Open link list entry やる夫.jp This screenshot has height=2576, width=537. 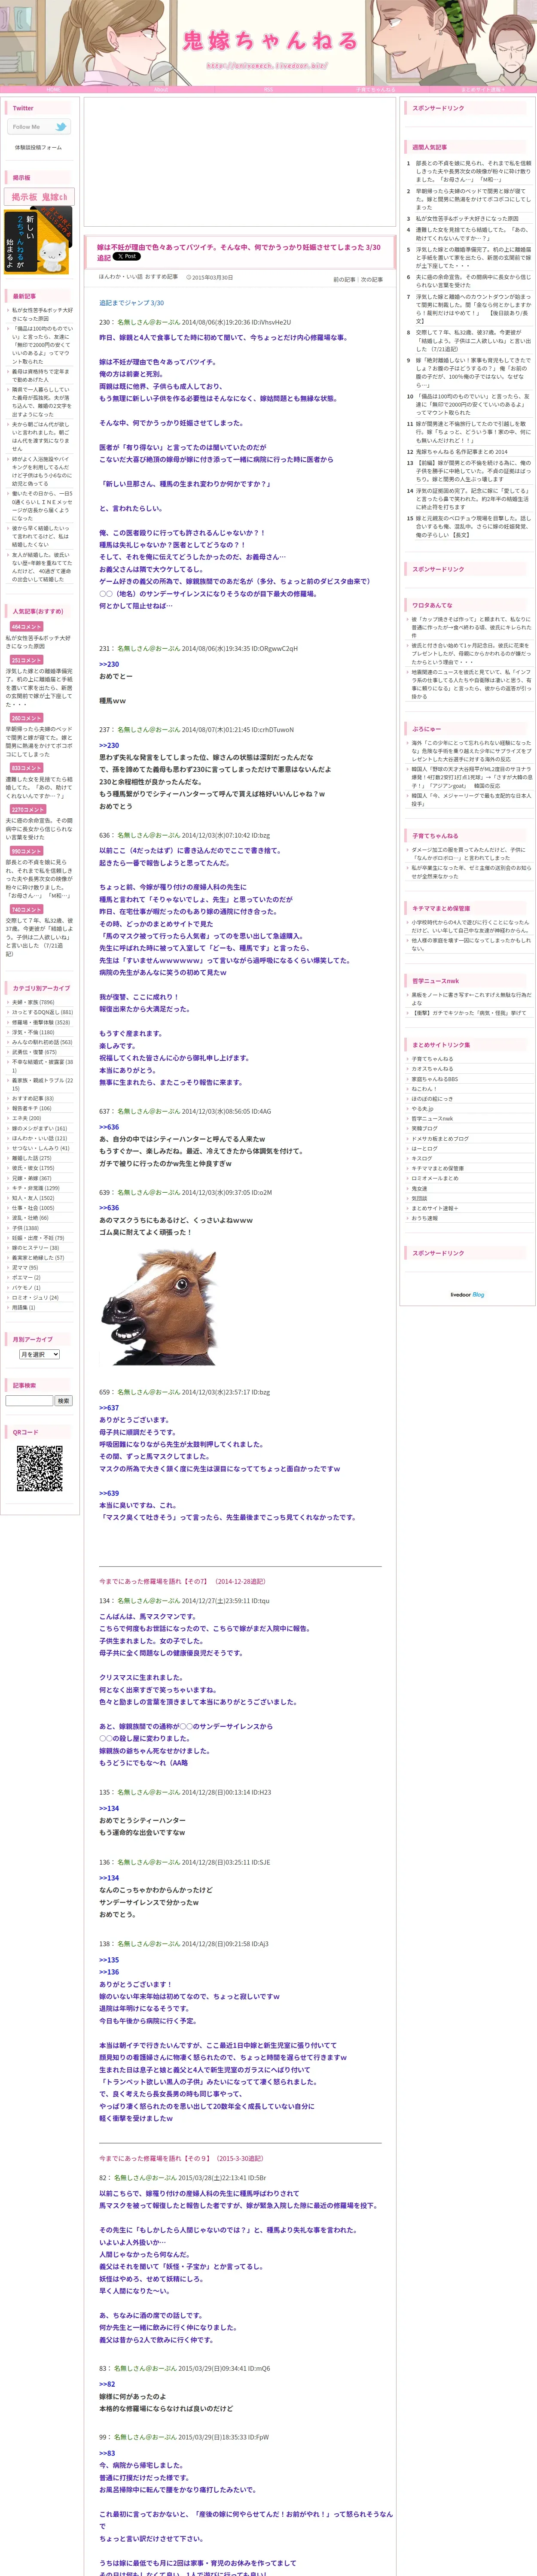(423, 1109)
